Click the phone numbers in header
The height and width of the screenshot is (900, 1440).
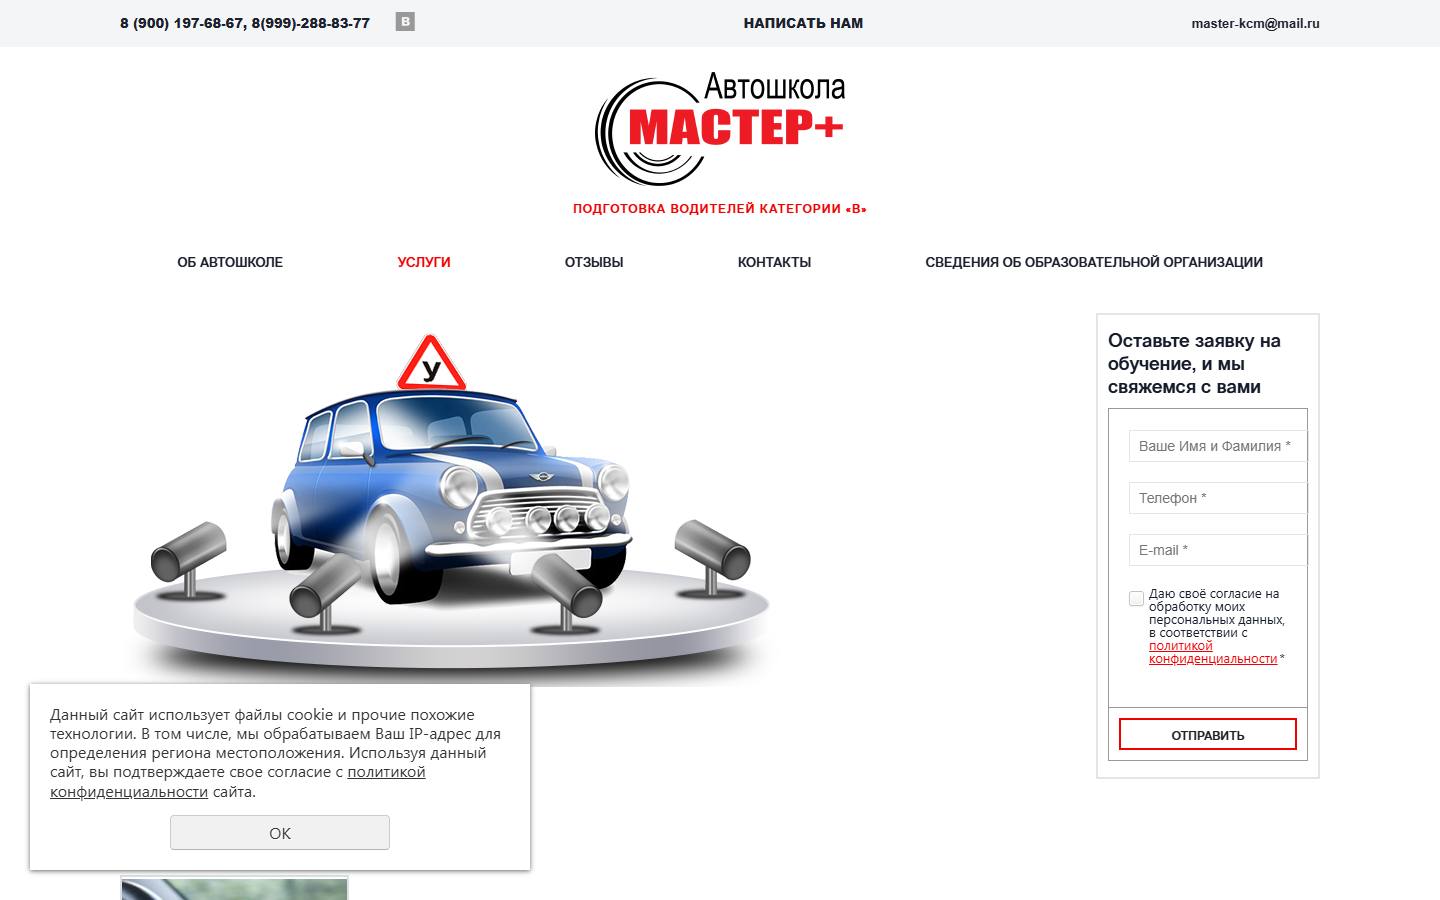pos(245,23)
